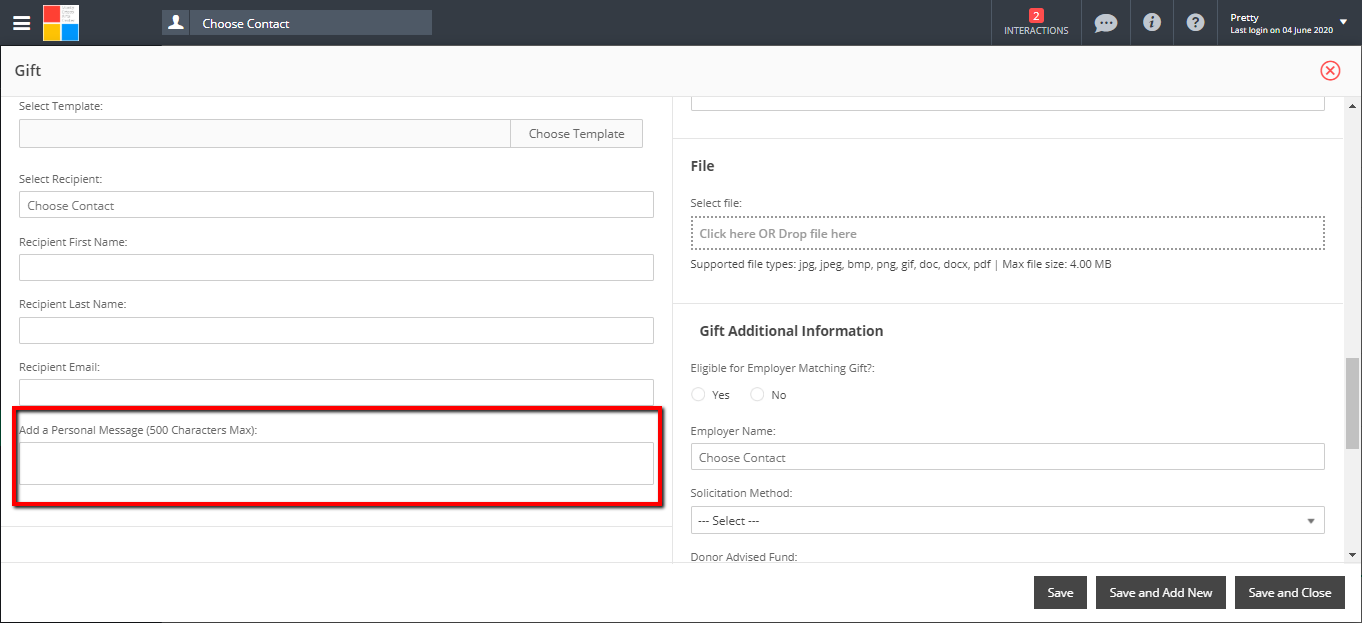
Task: Click the person icon beside Choose Contact
Action: pyautogui.click(x=176, y=23)
